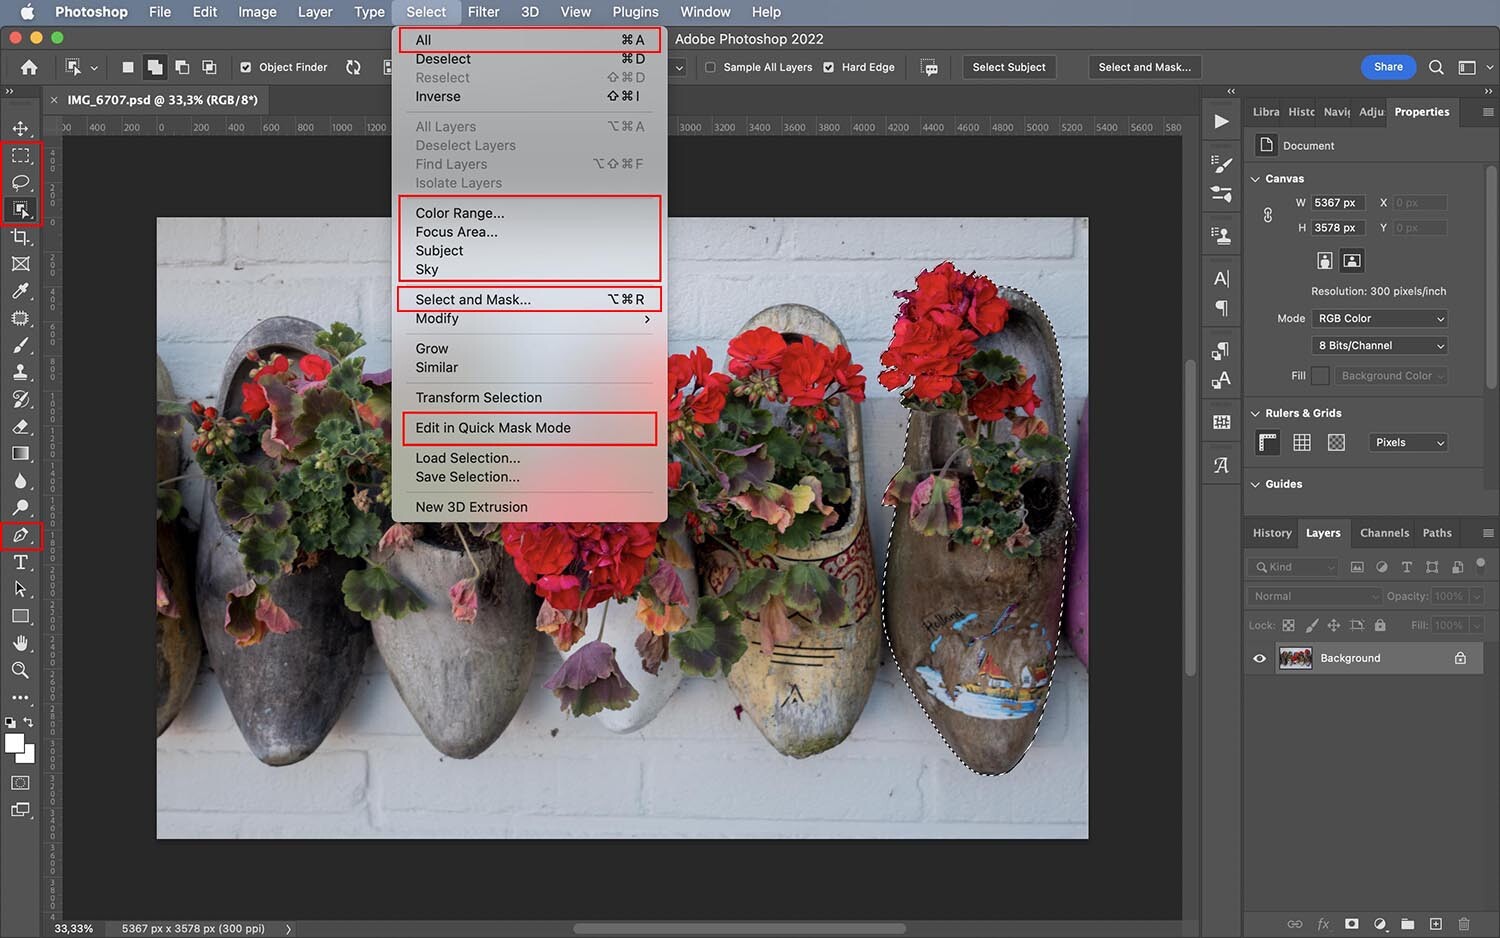This screenshot has height=938, width=1500.
Task: Toggle layer filter on/off switch
Action: 1481,565
